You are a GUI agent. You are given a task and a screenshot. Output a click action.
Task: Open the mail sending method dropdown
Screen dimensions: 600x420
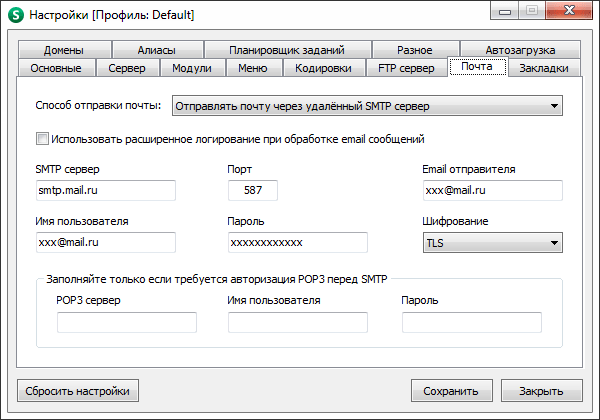[366, 105]
